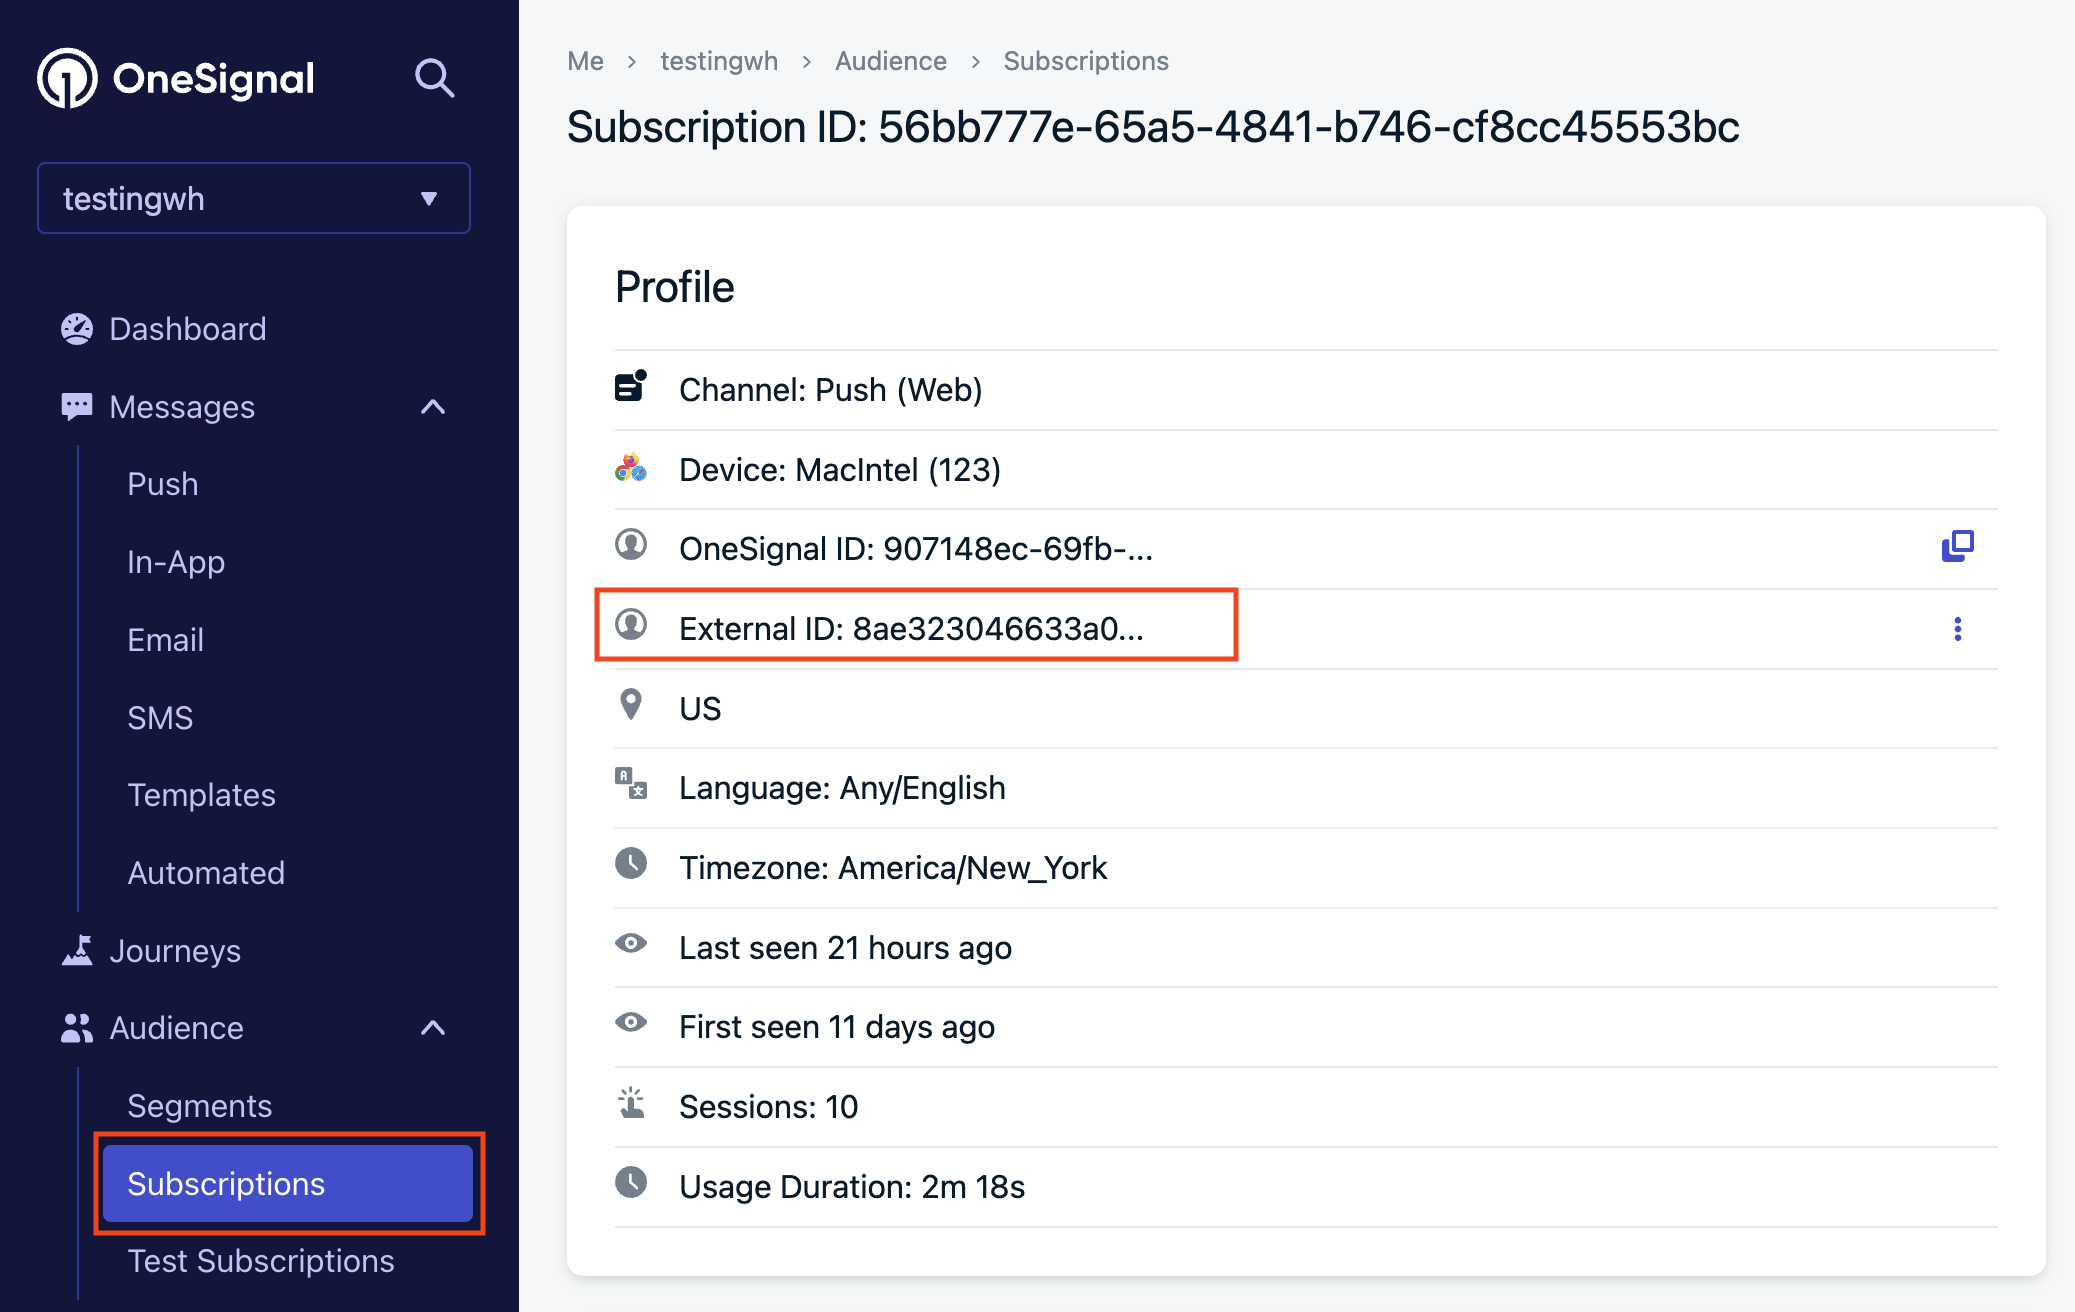2075x1312 pixels.
Task: Open the testingwh app selector dropdown
Action: click(254, 198)
